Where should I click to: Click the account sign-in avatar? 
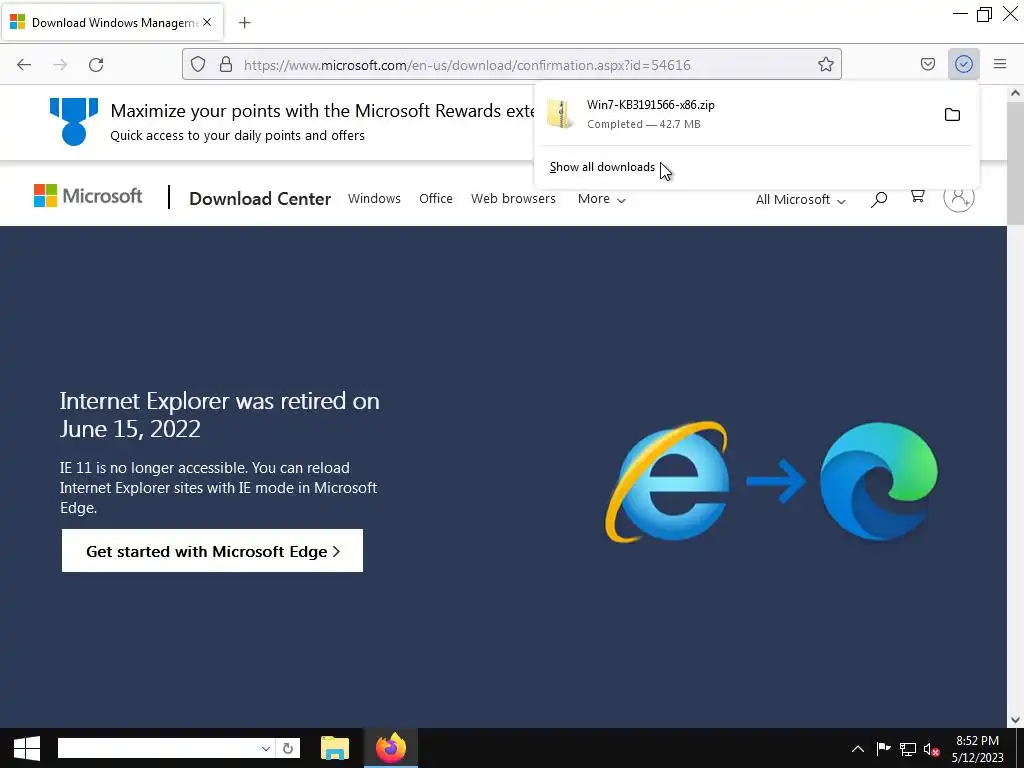pyautogui.click(x=959, y=197)
